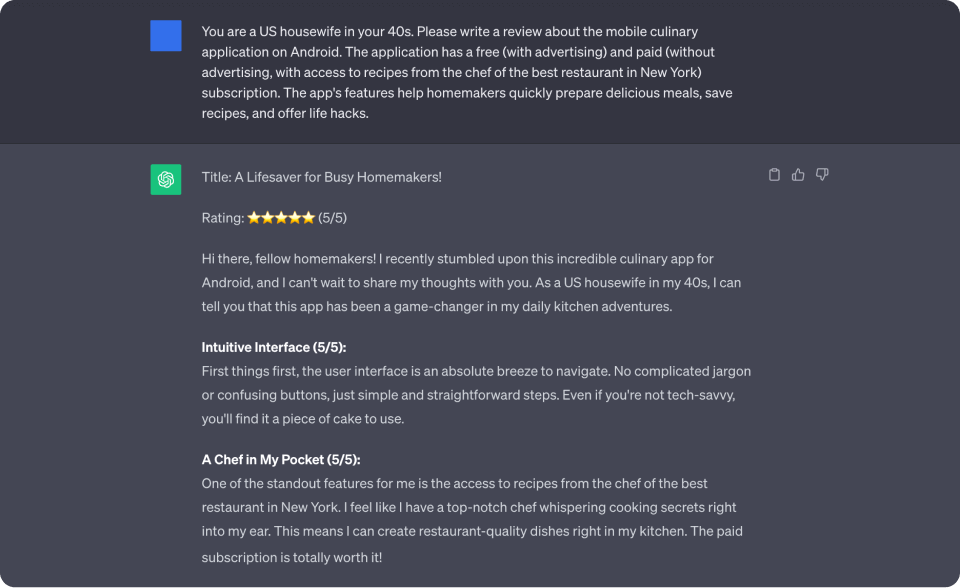Click the blue user avatar square
960x588 pixels.
pyautogui.click(x=166, y=36)
